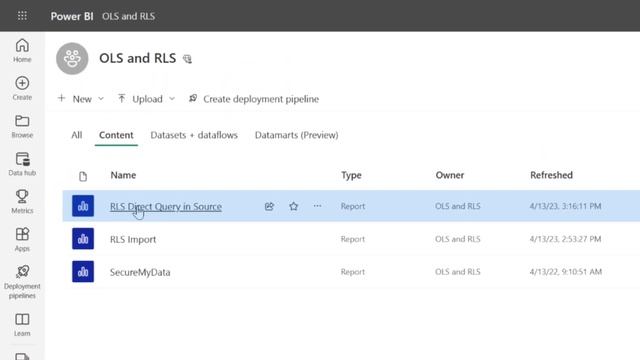This screenshot has height=360, width=640.
Task: Sort by the Owner column header
Action: pyautogui.click(x=450, y=175)
